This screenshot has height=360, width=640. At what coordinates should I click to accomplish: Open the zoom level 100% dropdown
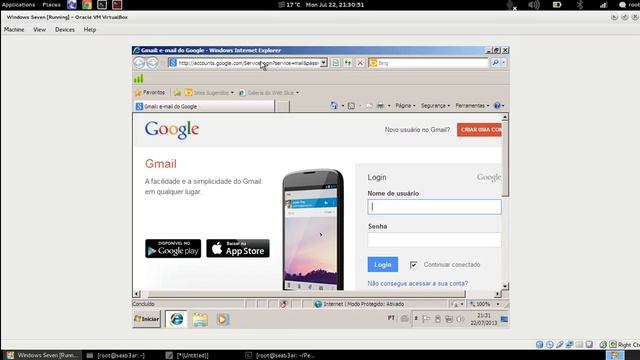click(498, 304)
